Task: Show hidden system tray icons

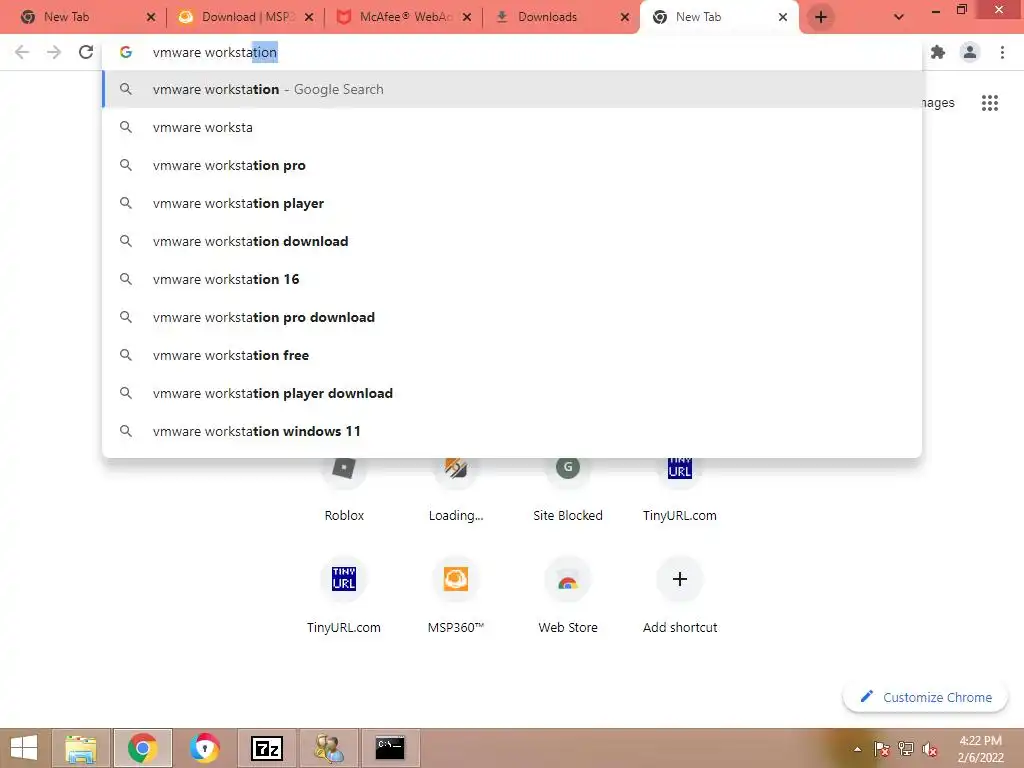Action: tap(857, 749)
